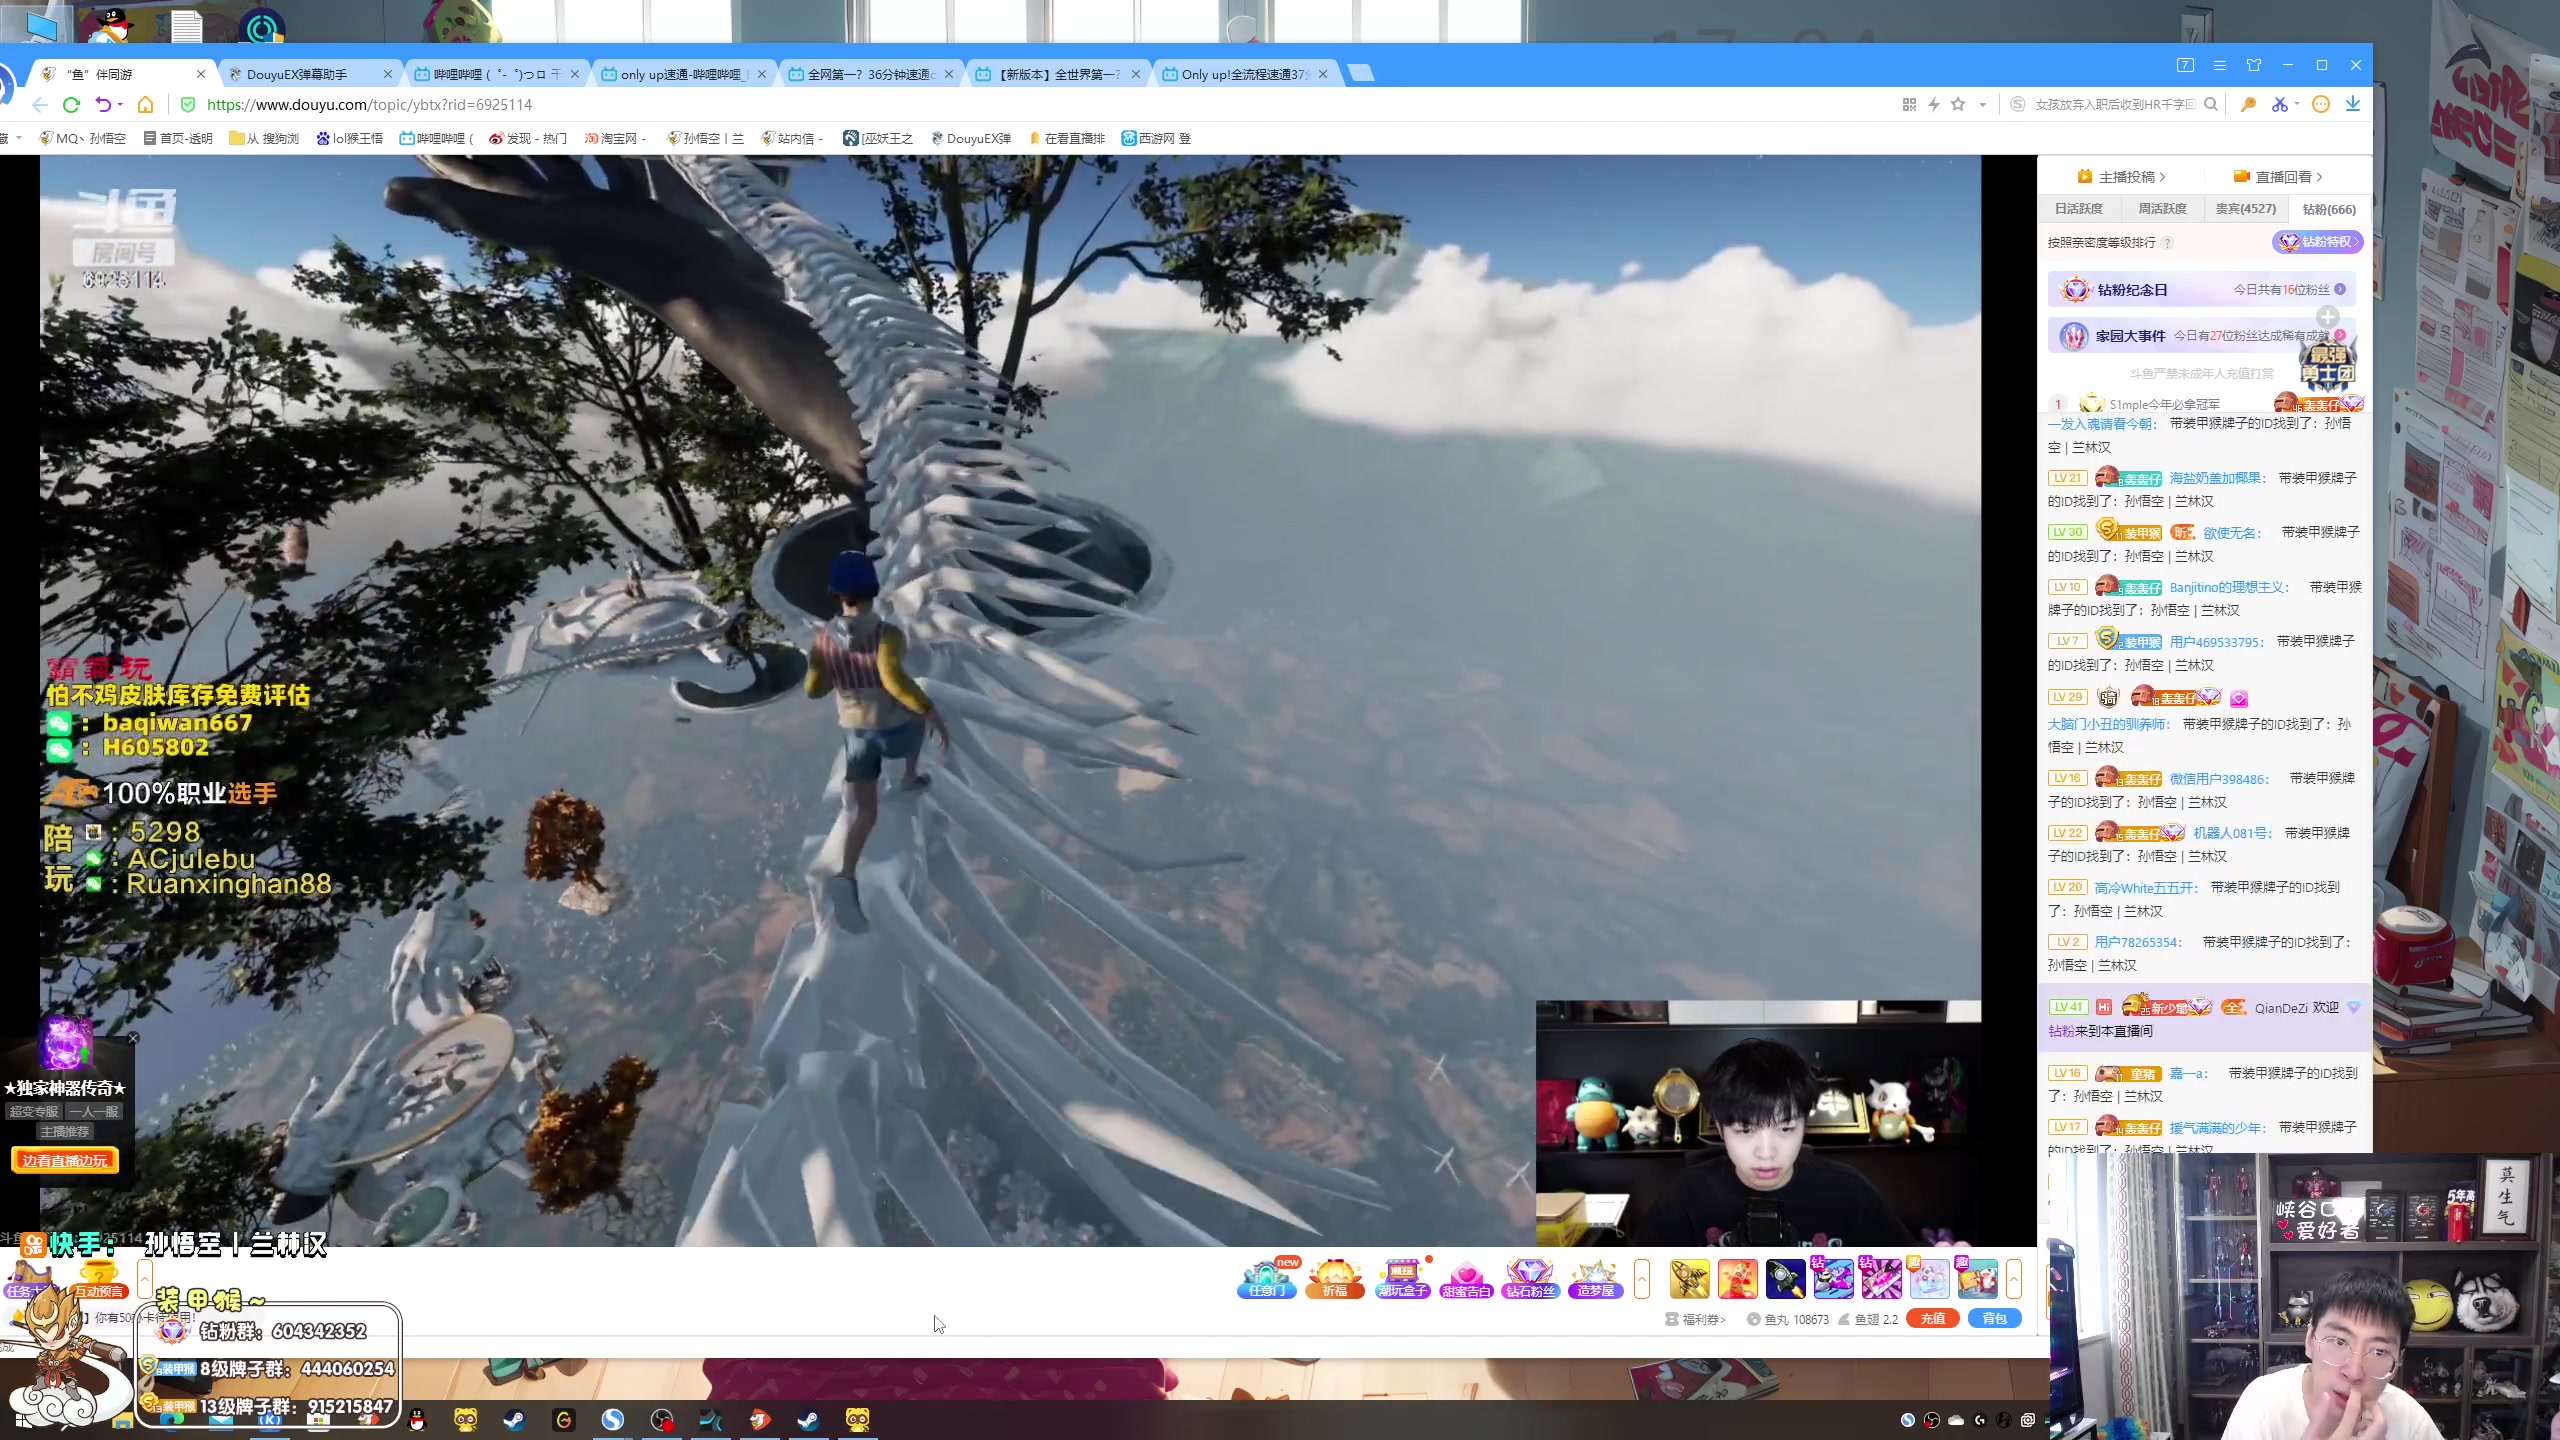2560x1440 pixels.
Task: Close the 独家神器传奇 ad popup
Action: [133, 1038]
